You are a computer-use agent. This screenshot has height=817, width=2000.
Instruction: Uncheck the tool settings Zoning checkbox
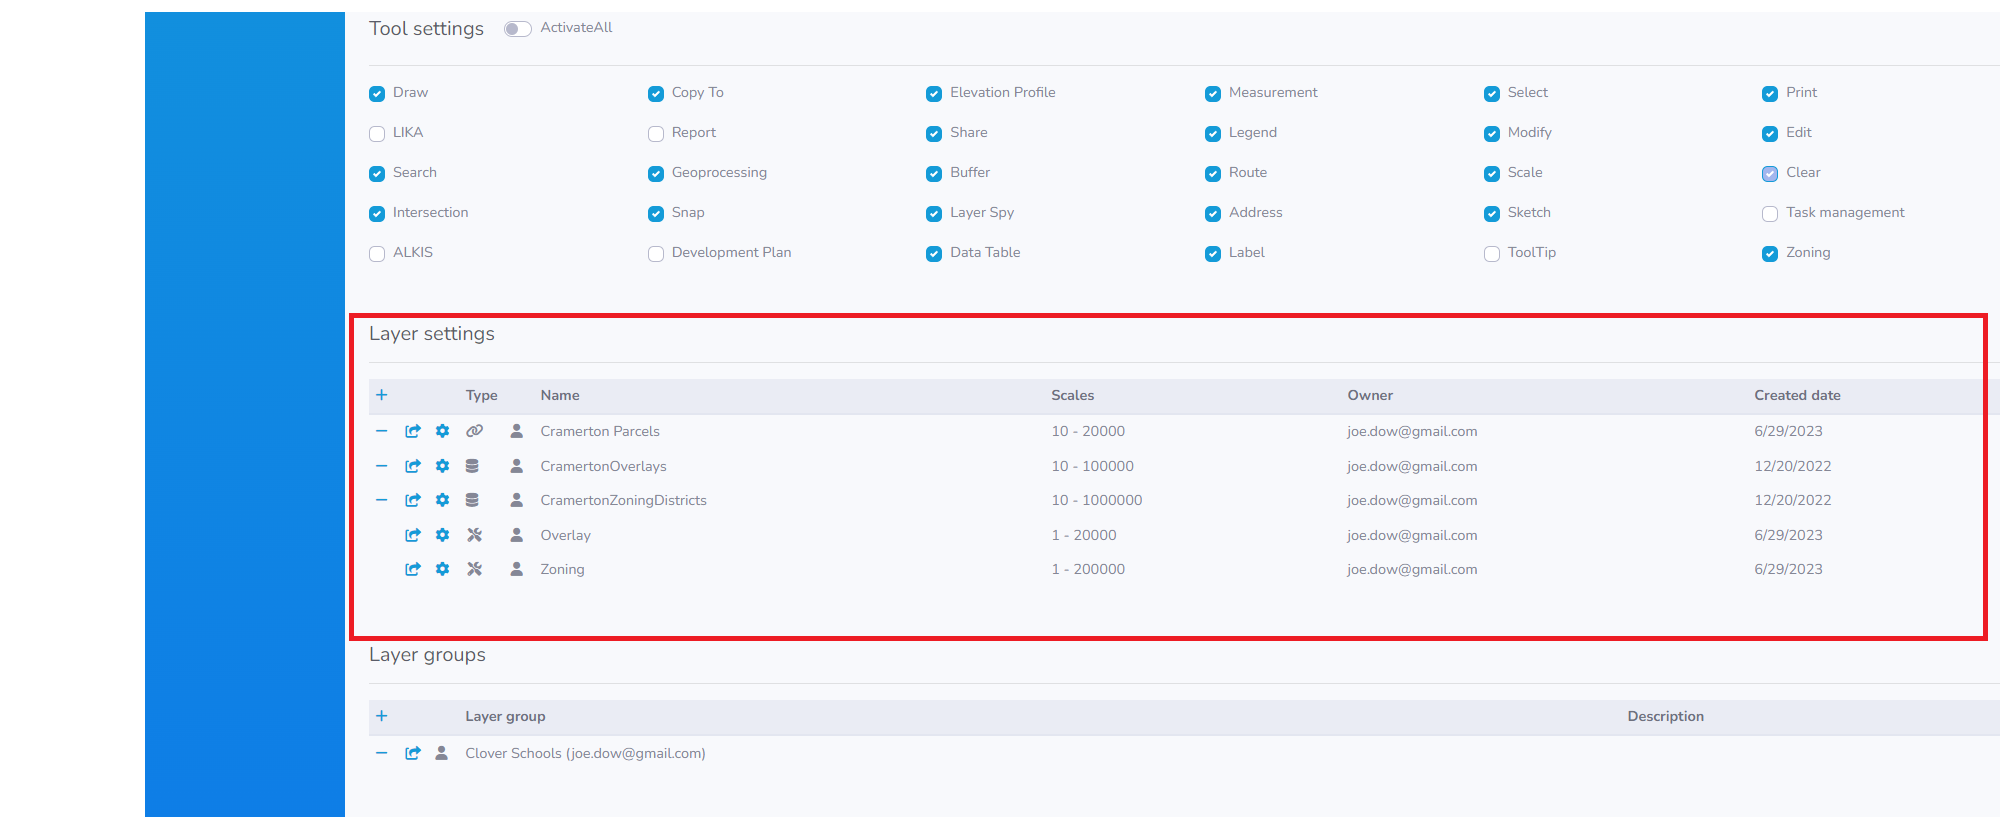1770,253
